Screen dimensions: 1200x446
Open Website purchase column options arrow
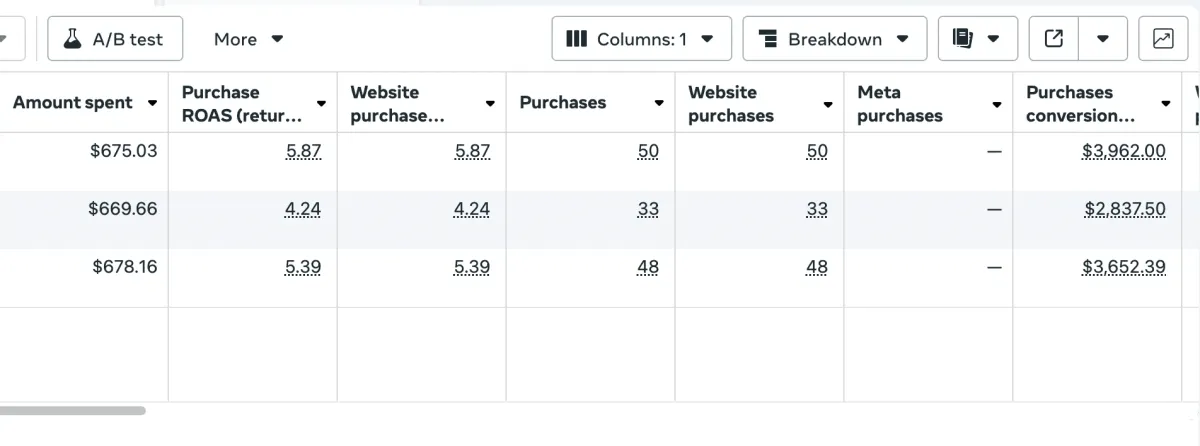coord(490,104)
